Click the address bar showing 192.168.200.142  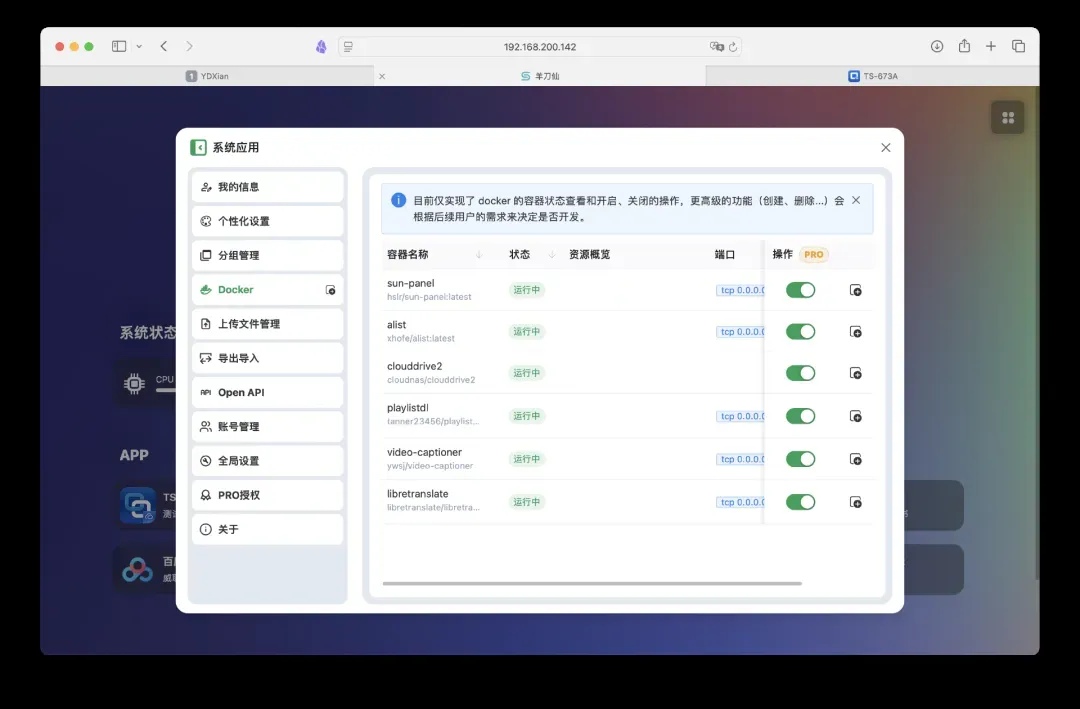pyautogui.click(x=540, y=47)
